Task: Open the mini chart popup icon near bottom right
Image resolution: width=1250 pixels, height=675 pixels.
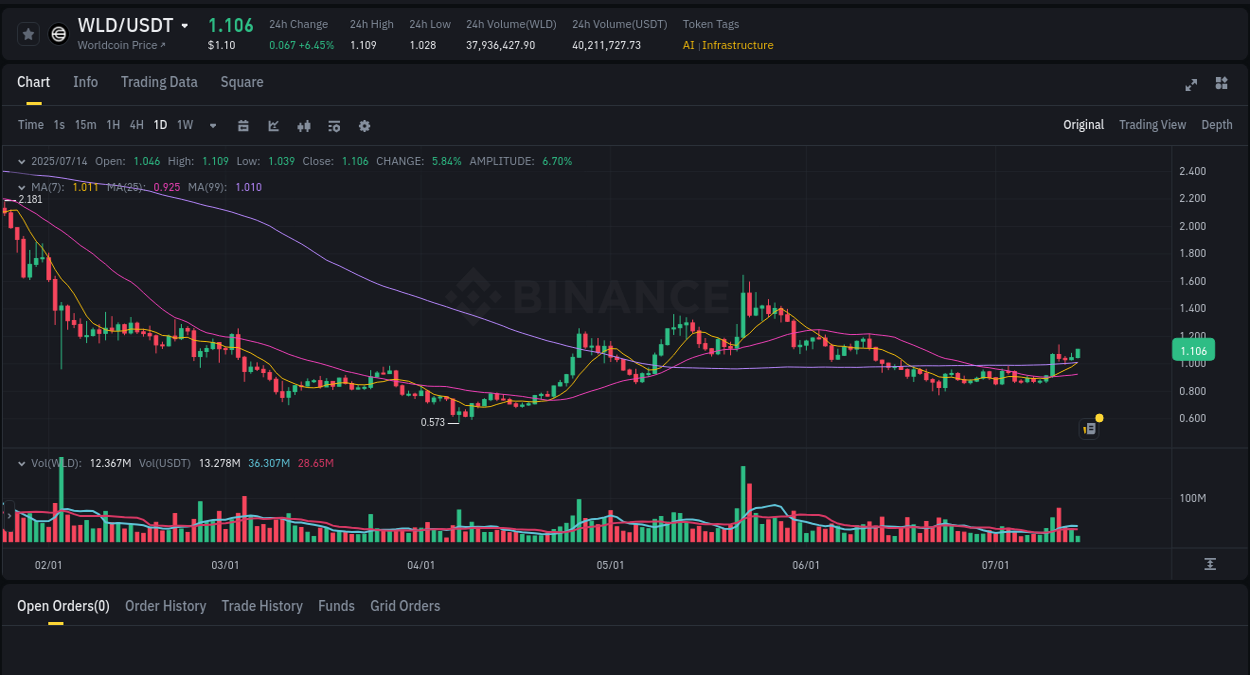Action: pos(1089,428)
